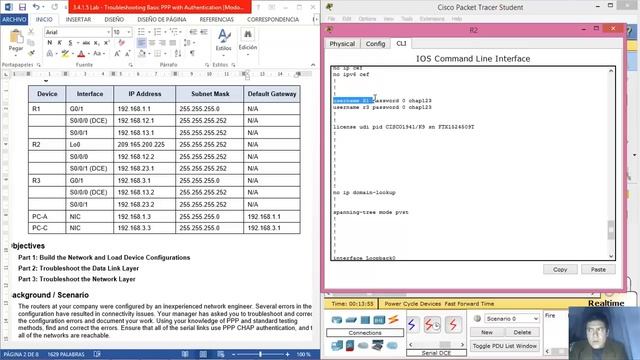Switch to the DISEÑO DE PÁGINA tab
The width and height of the screenshot is (640, 360).
click(162, 19)
